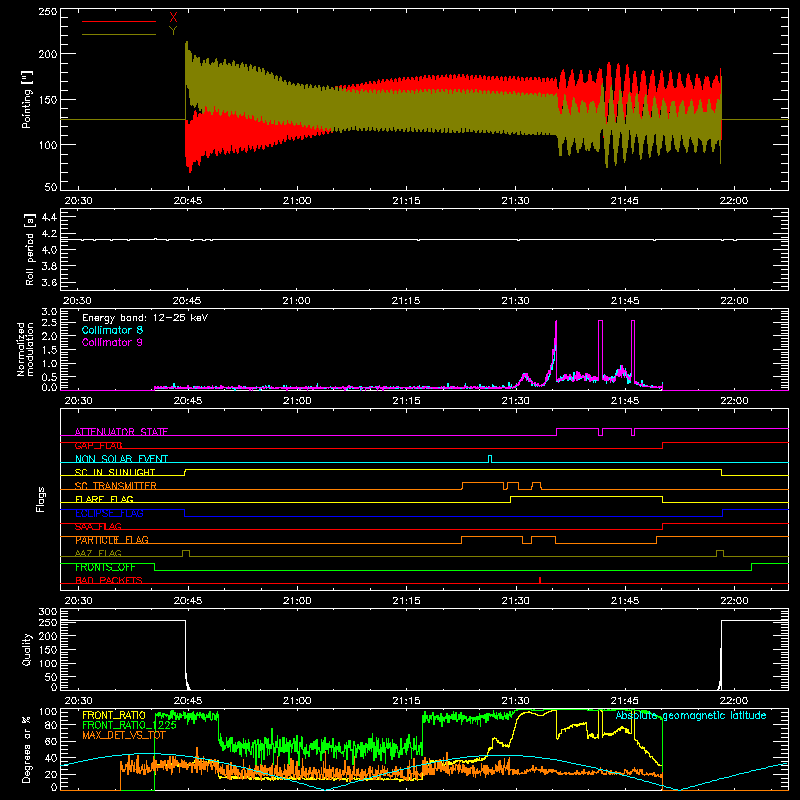This screenshot has height=800, width=800.
Task: Click the Quality axis title
Action: [27, 649]
